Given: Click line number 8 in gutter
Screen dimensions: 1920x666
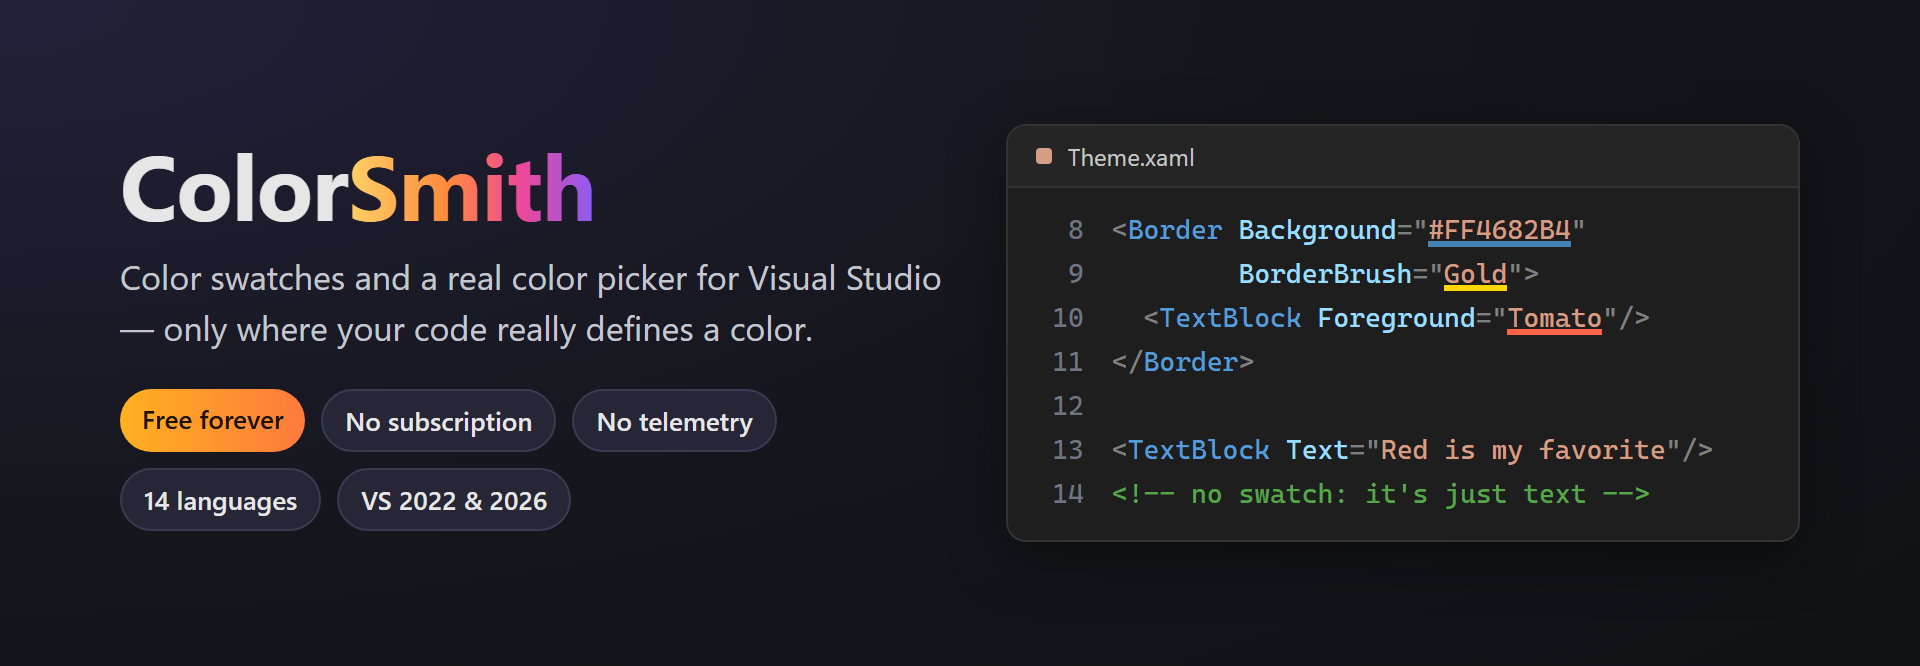Looking at the screenshot, I should pyautogui.click(x=1075, y=230).
